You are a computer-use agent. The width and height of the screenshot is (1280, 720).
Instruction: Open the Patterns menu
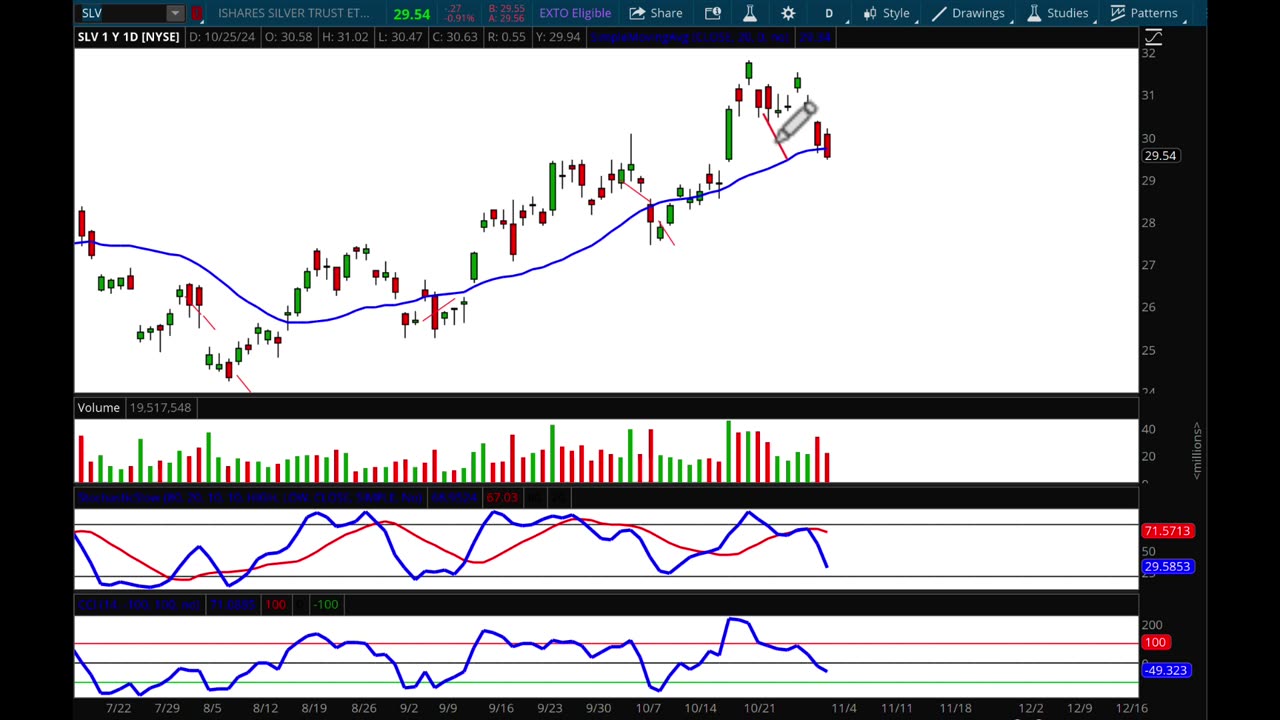tap(1143, 13)
